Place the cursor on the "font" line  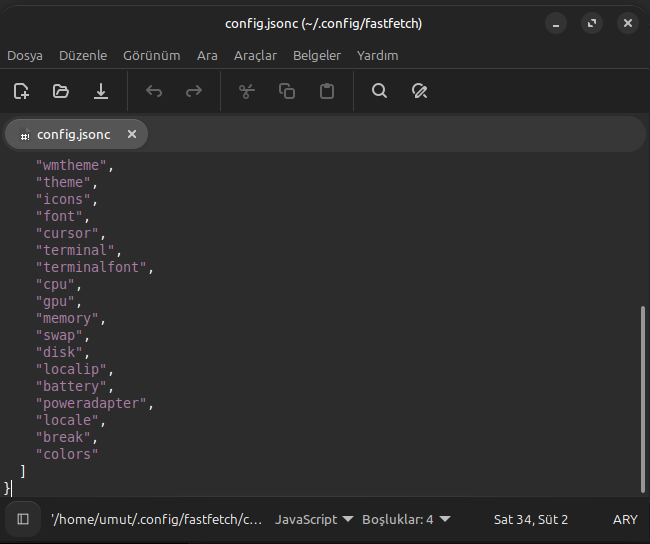pyautogui.click(x=62, y=216)
